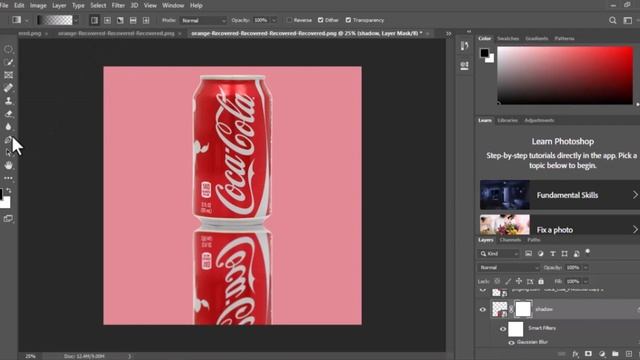Switch to the Swatches tab
The height and width of the screenshot is (360, 640).
pyautogui.click(x=508, y=38)
